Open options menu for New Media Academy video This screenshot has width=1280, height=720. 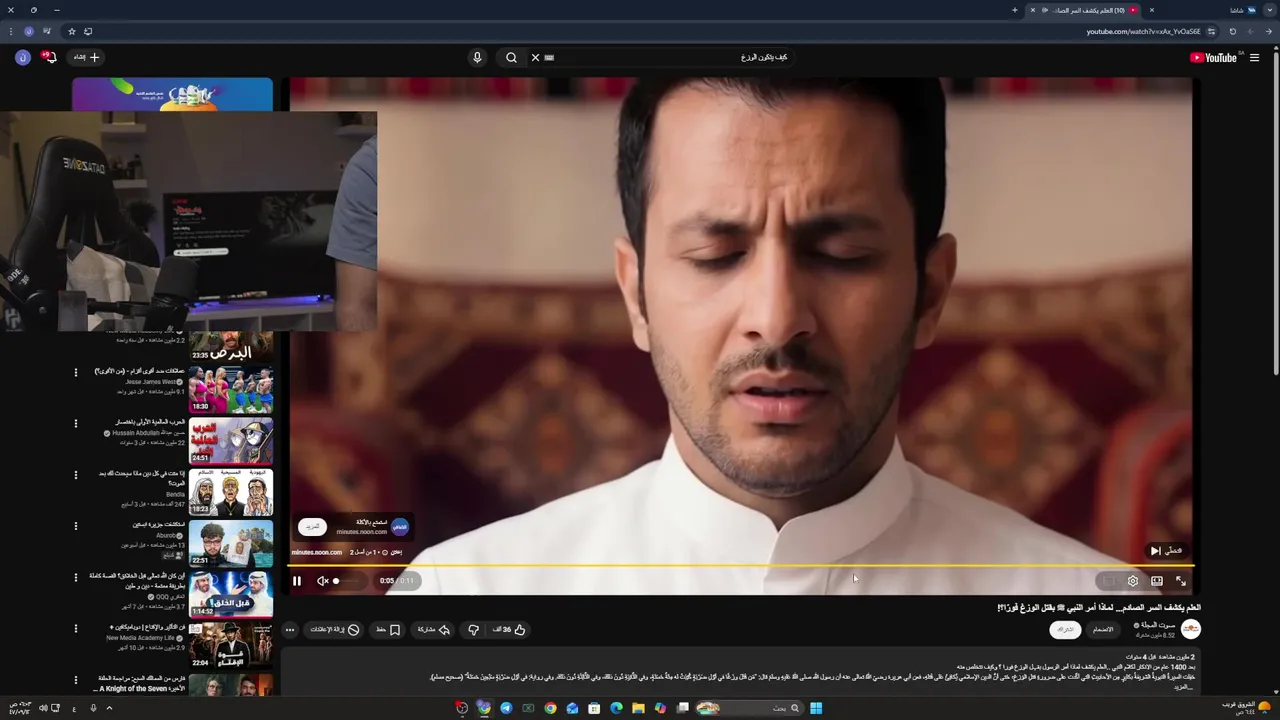75,628
